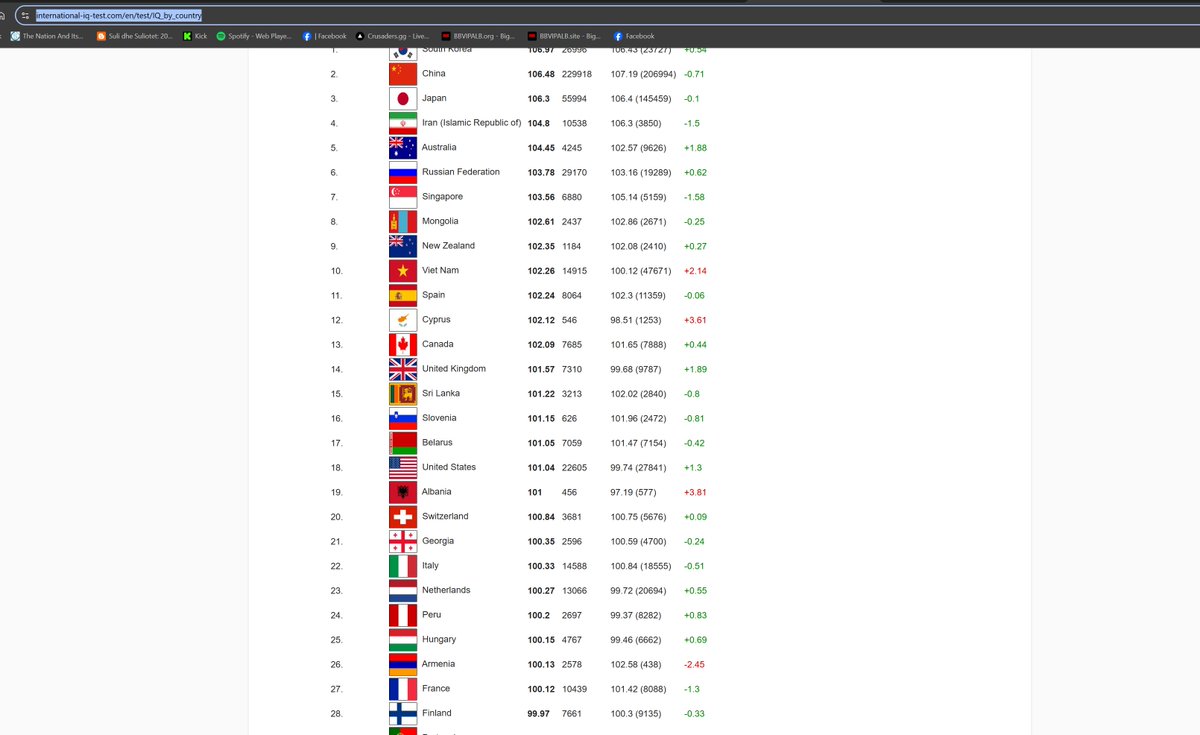This screenshot has width=1200, height=735.
Task: Click the Spain flag image
Action: click(403, 295)
